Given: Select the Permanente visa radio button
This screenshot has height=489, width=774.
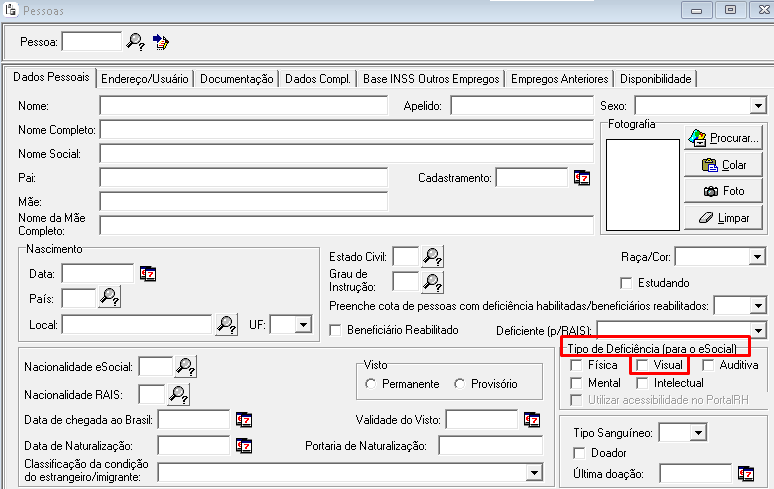Looking at the screenshot, I should click(x=371, y=384).
